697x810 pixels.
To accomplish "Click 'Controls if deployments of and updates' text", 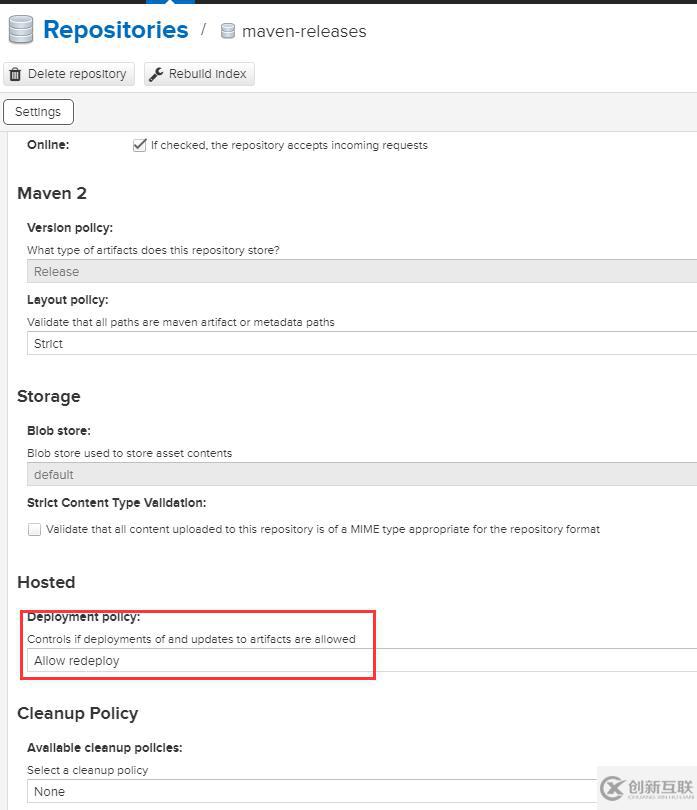I will pyautogui.click(x=192, y=639).
